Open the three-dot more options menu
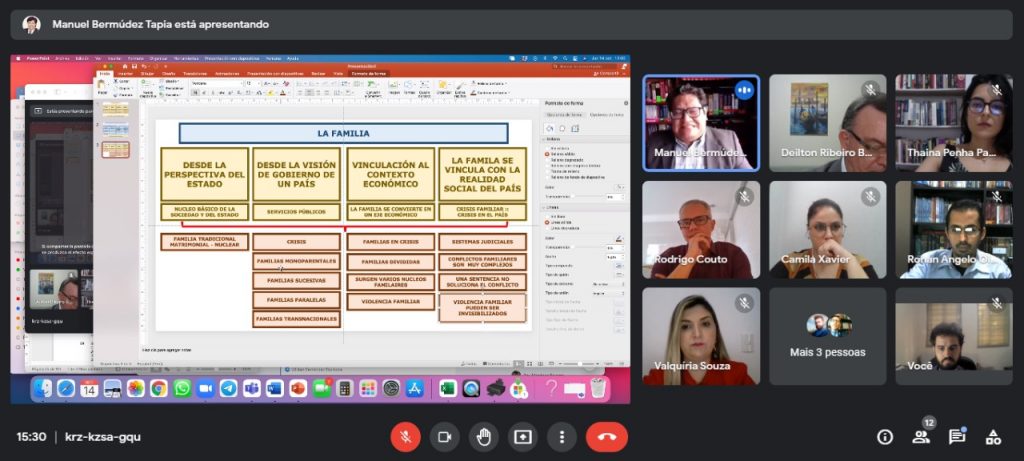 pyautogui.click(x=561, y=437)
